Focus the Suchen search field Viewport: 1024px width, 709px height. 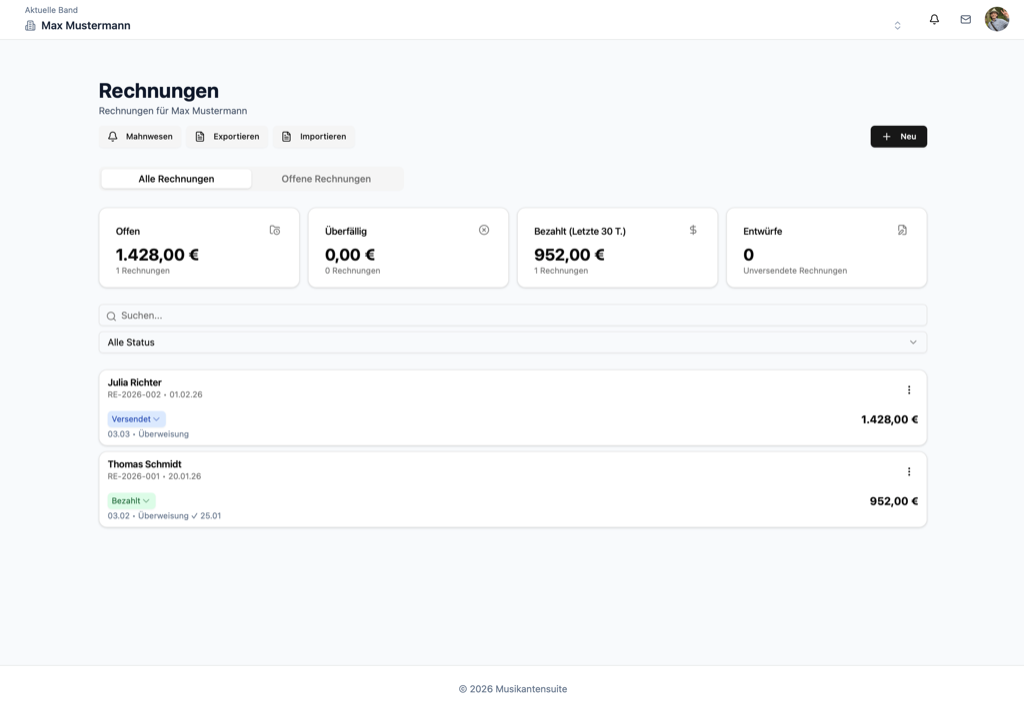(x=513, y=315)
